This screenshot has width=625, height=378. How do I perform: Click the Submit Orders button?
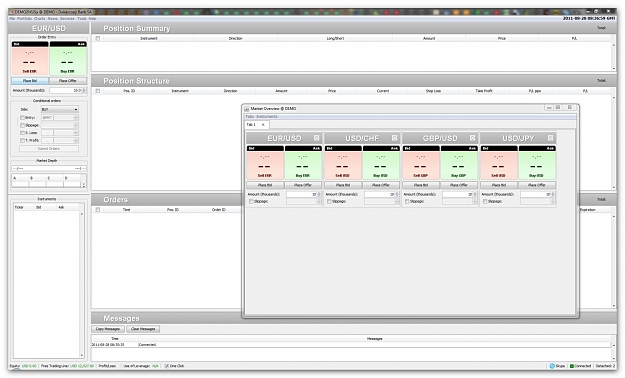49,149
